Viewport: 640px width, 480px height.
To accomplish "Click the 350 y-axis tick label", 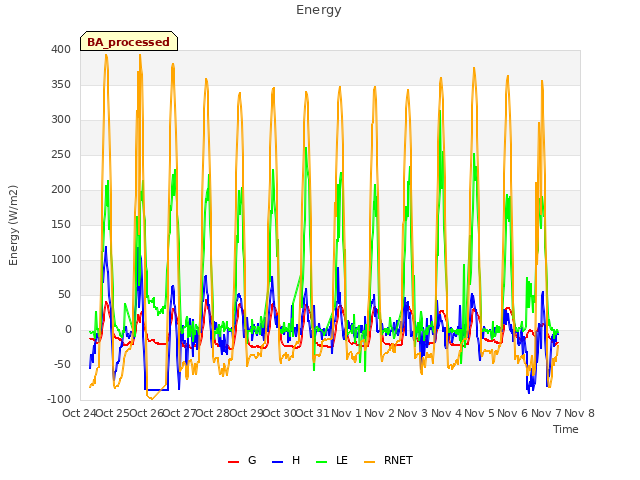I will (x=61, y=84).
